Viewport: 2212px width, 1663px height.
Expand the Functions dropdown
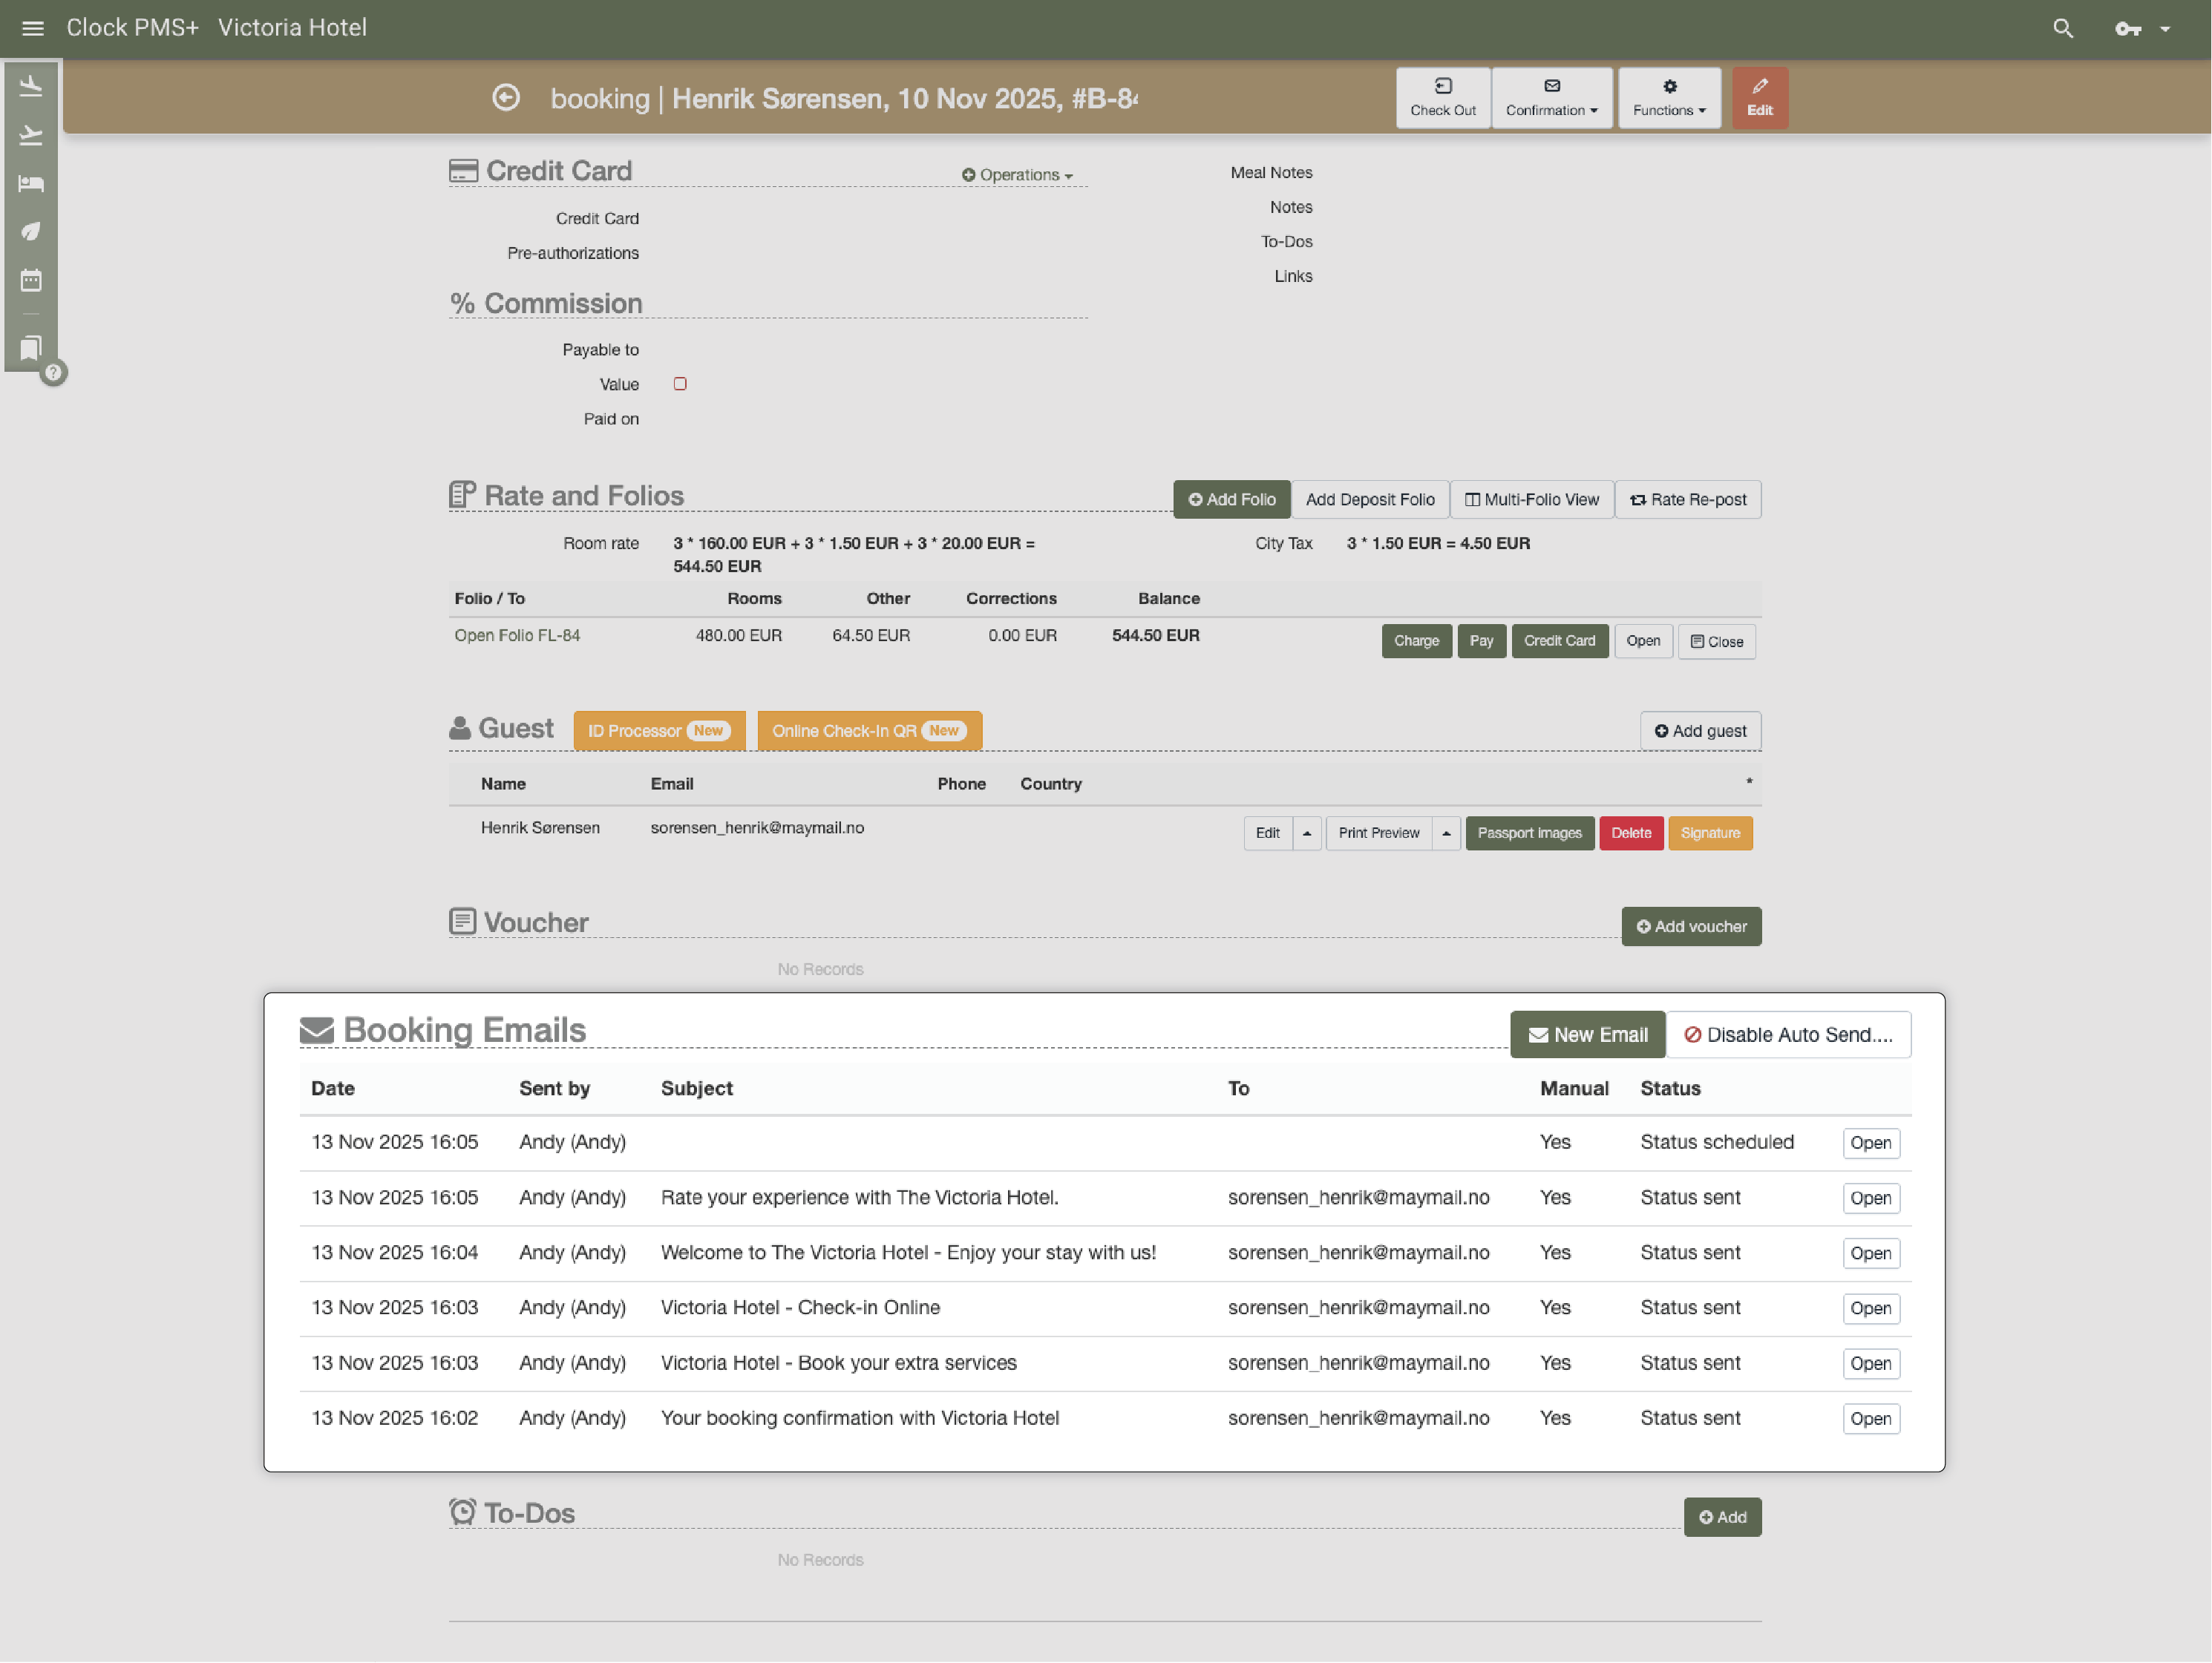tap(1668, 97)
